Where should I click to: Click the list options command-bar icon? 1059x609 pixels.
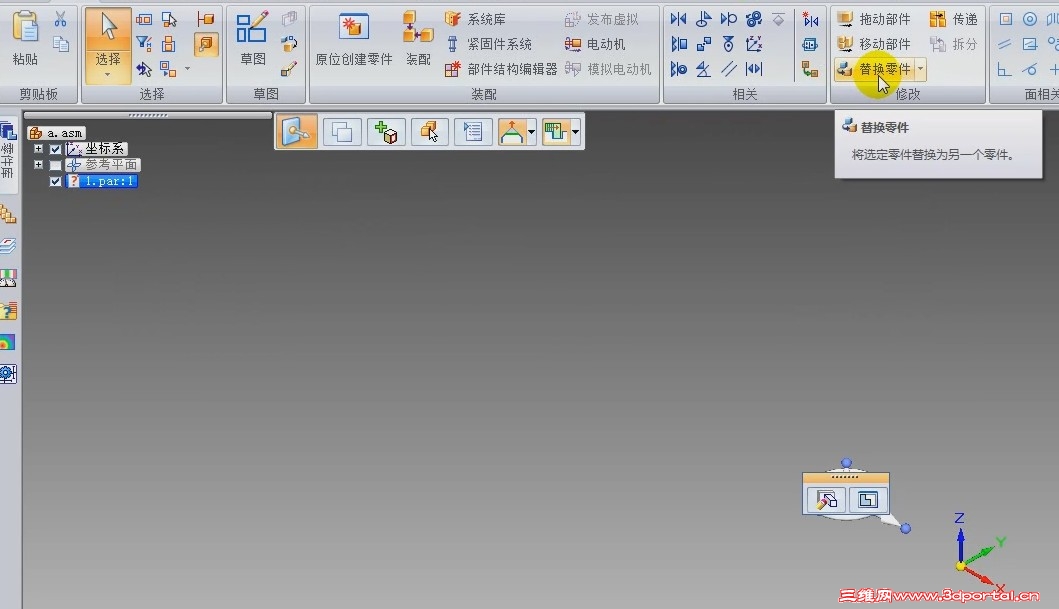pyautogui.click(x=473, y=132)
